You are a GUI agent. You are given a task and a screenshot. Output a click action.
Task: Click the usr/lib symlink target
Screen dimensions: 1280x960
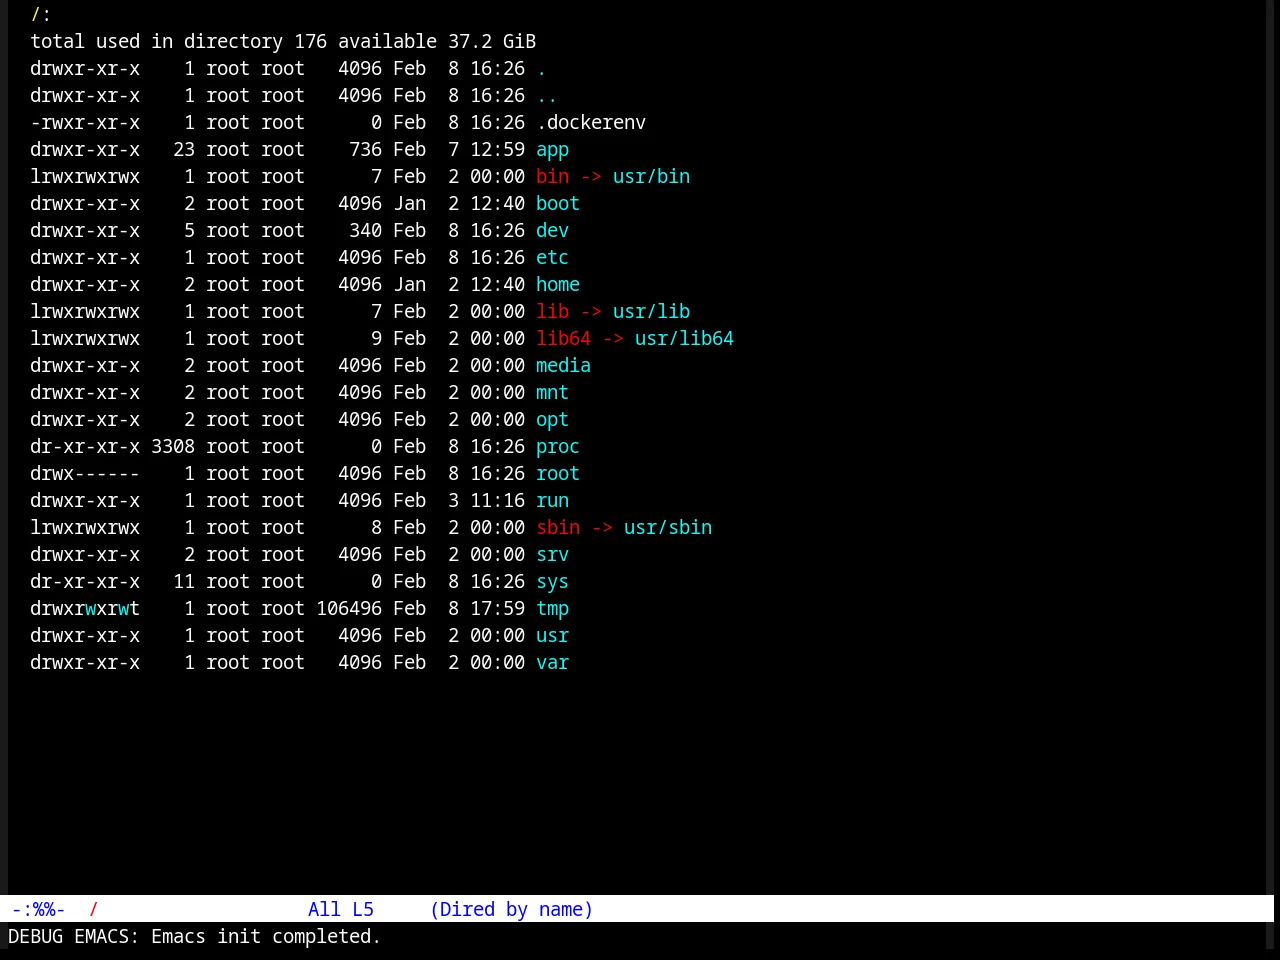(651, 312)
